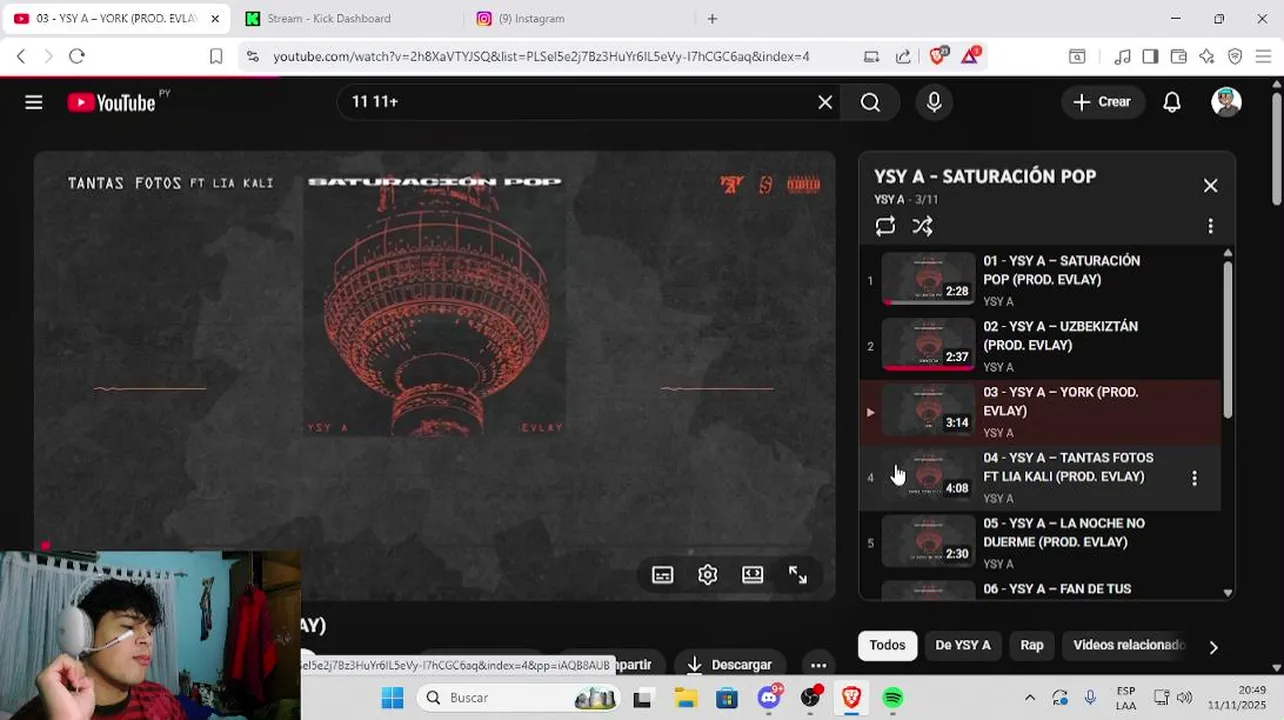
Task: Download the video with Descargar
Action: tap(729, 665)
